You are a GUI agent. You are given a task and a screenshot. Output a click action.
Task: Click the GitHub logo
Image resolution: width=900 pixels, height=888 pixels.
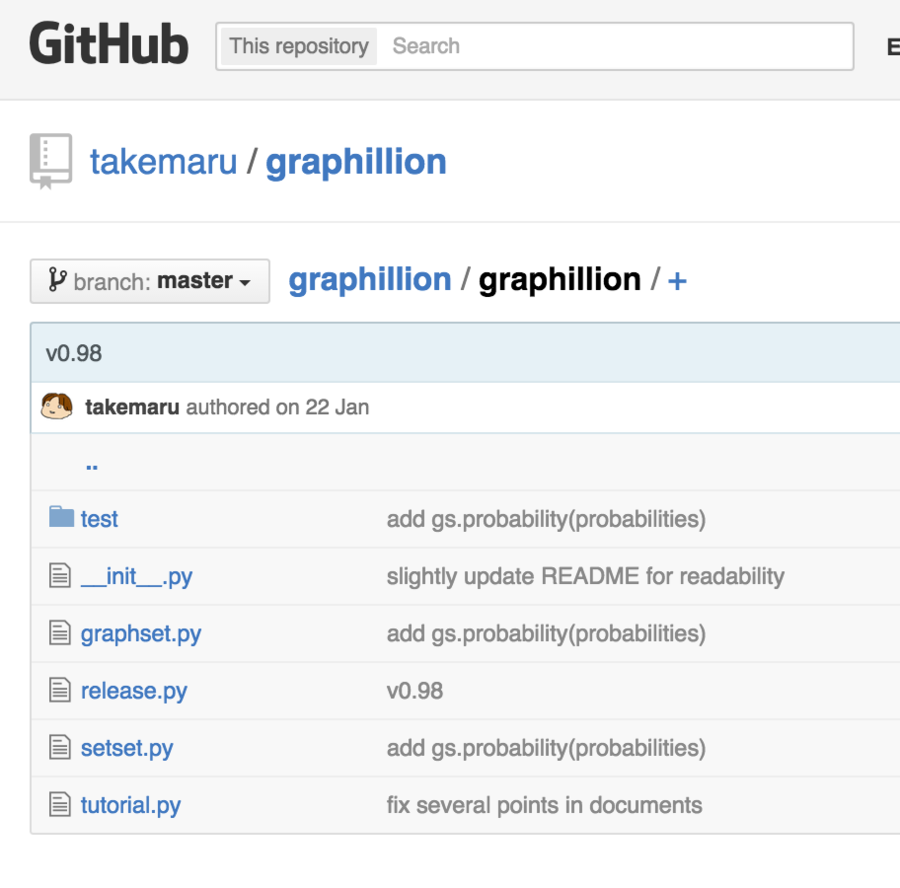tap(108, 44)
